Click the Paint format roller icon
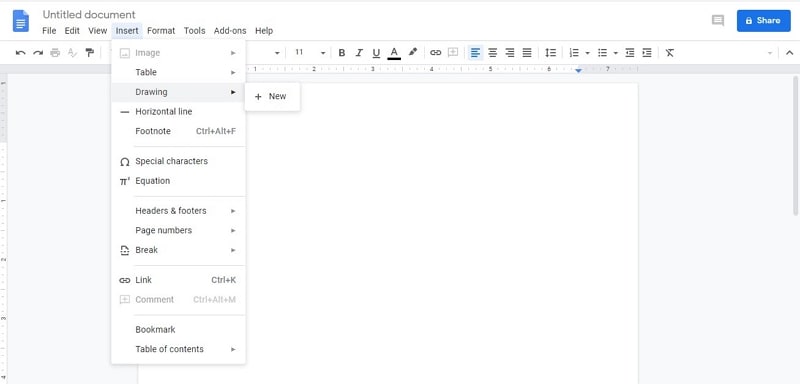Image resolution: width=800 pixels, height=384 pixels. [90, 53]
